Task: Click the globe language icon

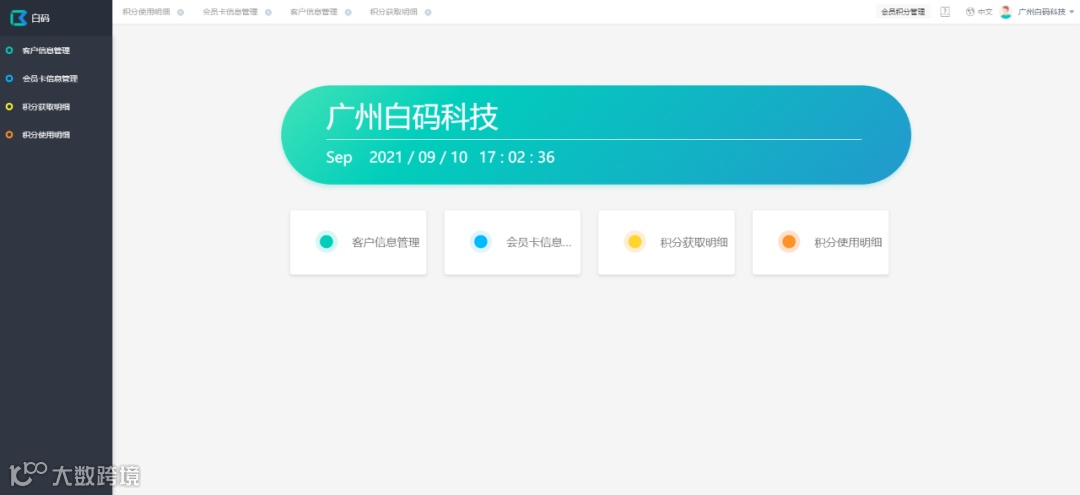Action: click(x=970, y=12)
